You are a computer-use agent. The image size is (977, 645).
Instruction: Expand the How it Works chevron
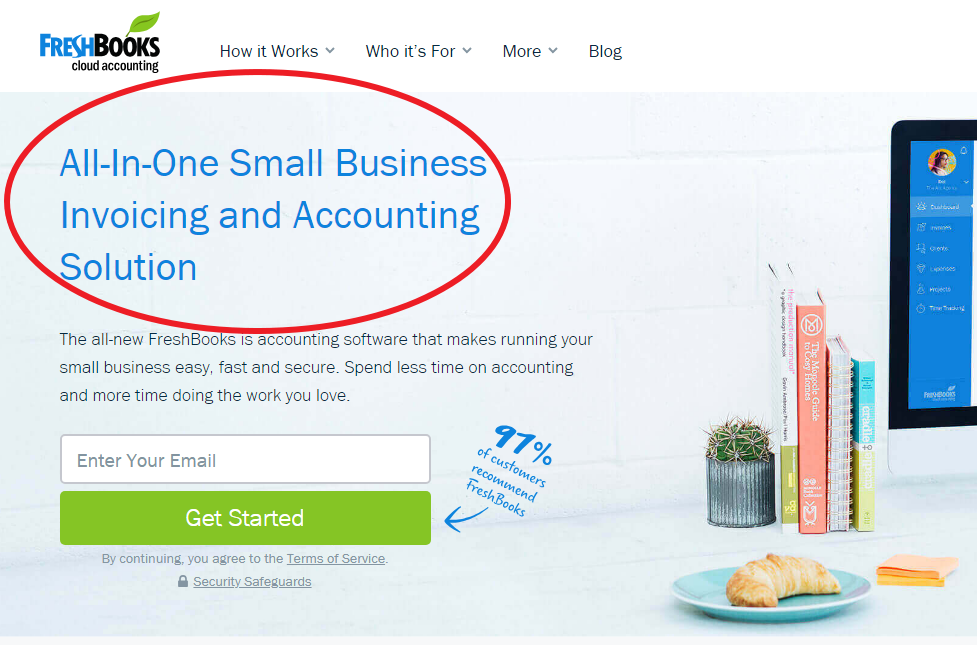[330, 50]
